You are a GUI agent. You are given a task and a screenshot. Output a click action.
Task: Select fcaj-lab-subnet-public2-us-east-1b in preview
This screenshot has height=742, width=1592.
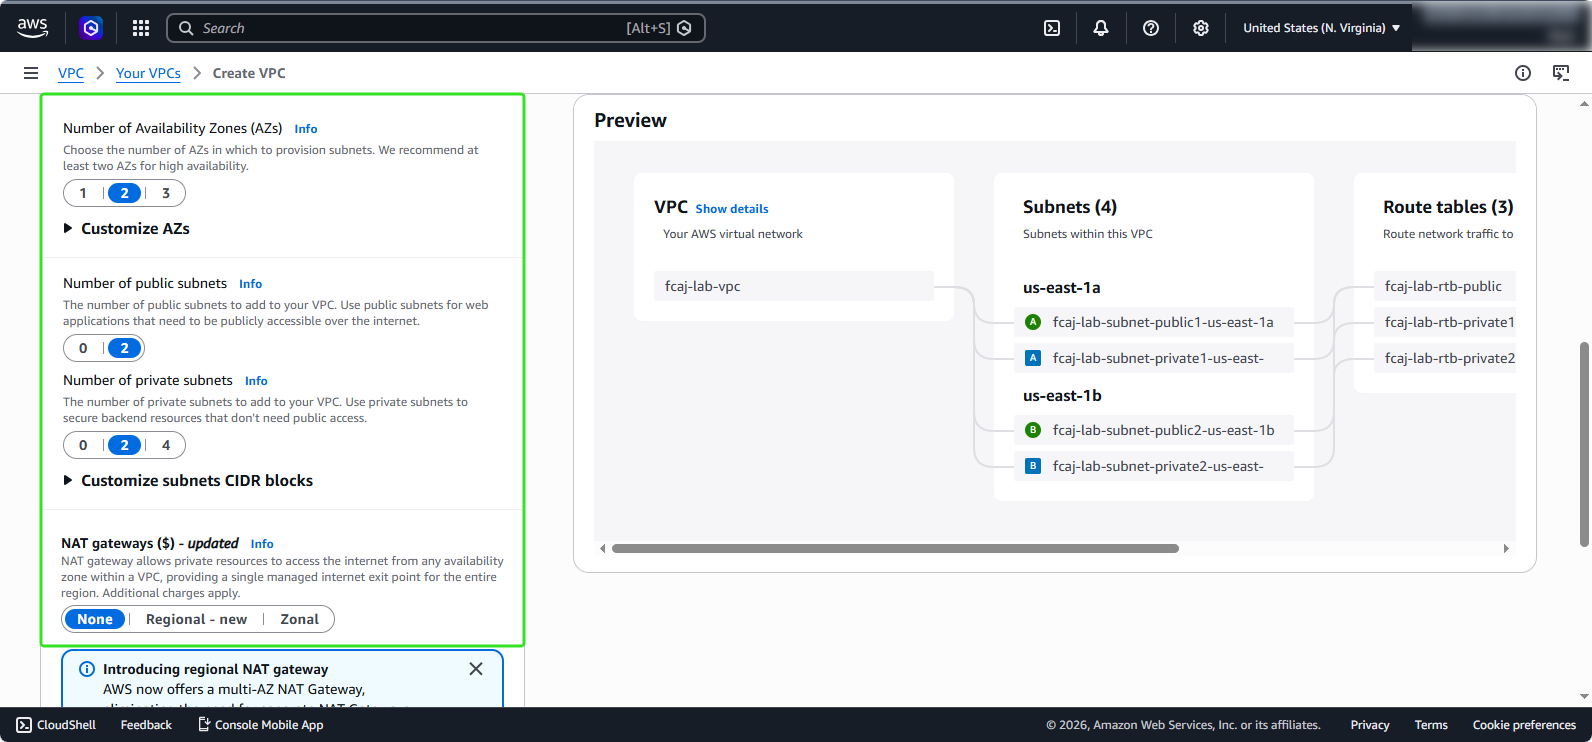tap(1154, 430)
